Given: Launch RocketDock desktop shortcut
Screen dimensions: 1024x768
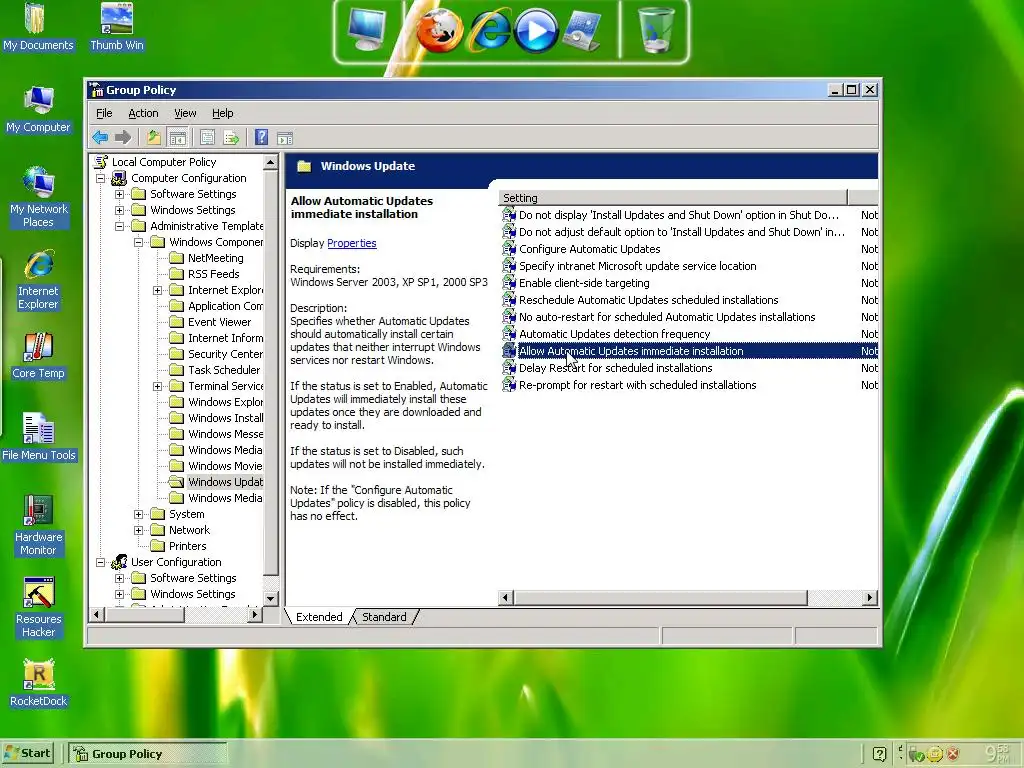Looking at the screenshot, I should [39, 683].
